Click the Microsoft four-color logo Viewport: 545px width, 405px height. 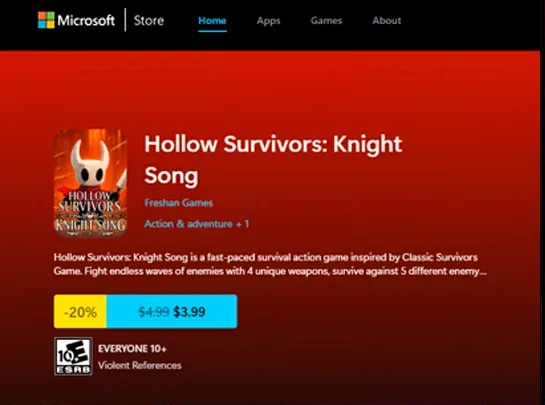point(46,20)
